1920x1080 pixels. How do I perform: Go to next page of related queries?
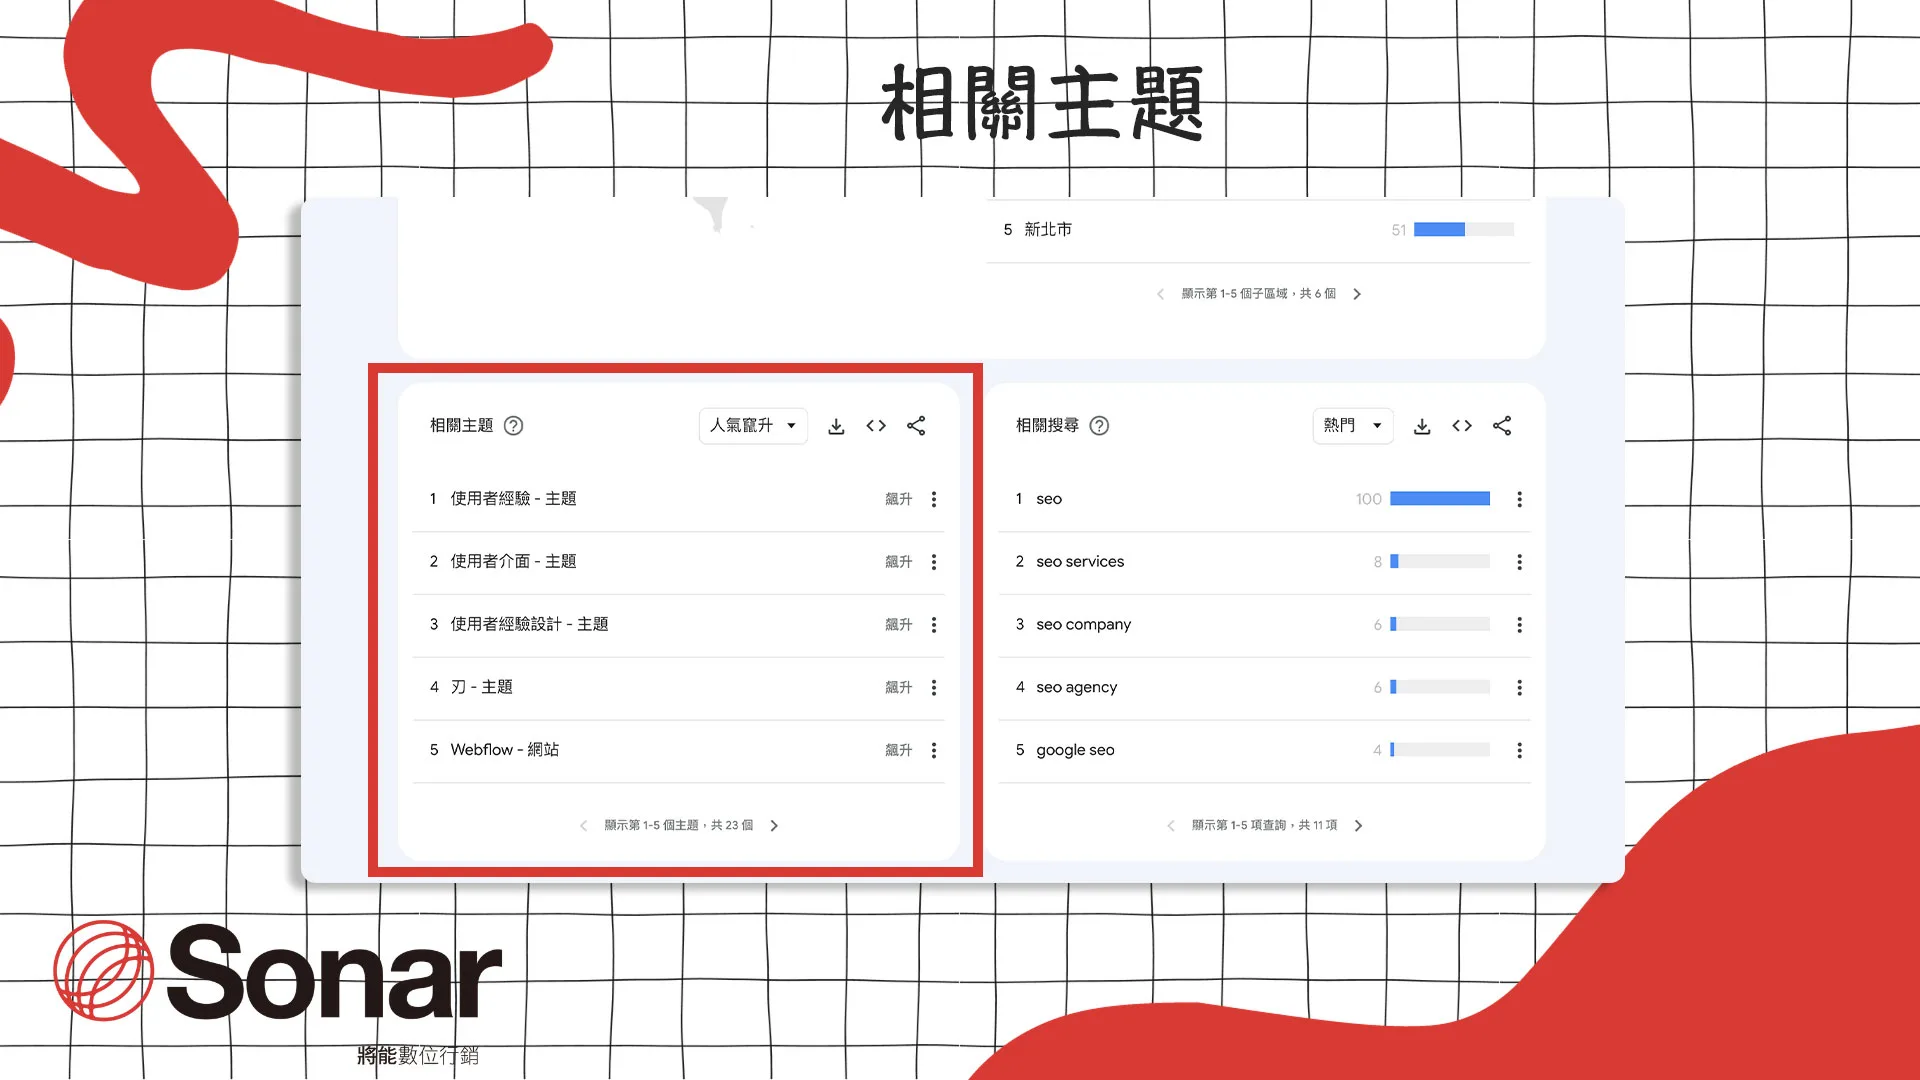[1358, 826]
